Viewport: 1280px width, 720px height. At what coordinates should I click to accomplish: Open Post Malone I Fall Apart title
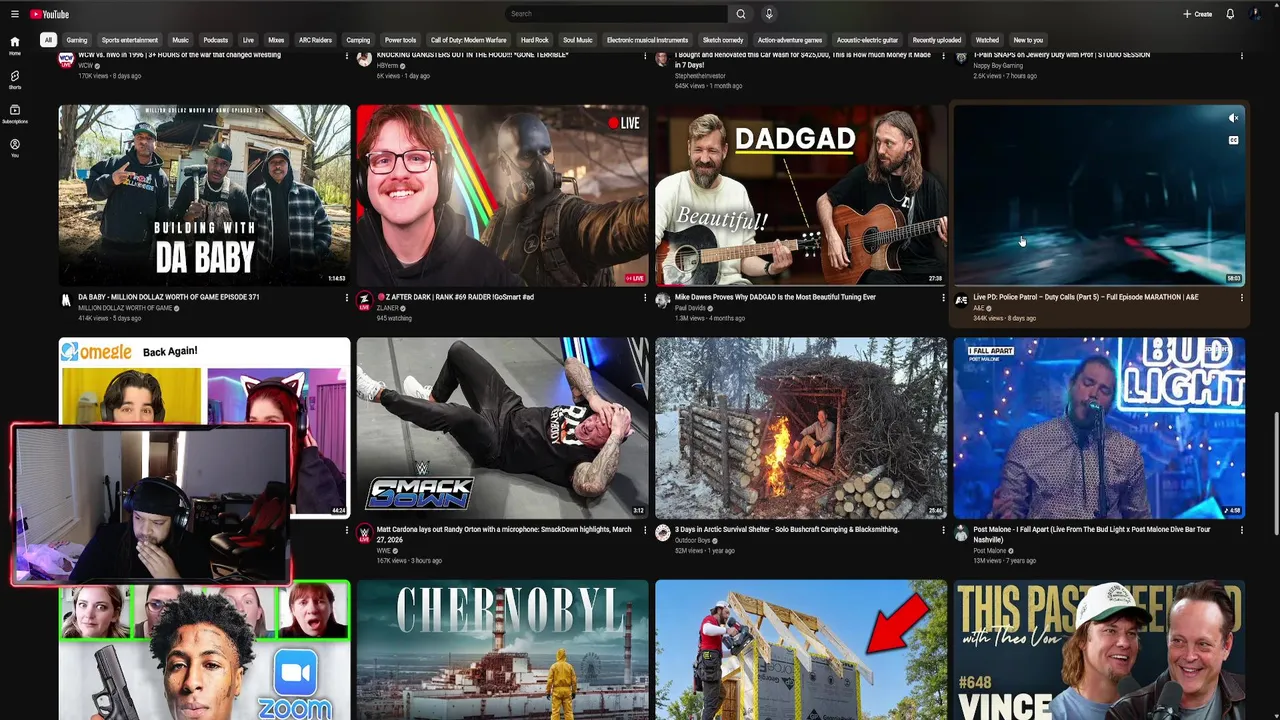click(x=1092, y=534)
